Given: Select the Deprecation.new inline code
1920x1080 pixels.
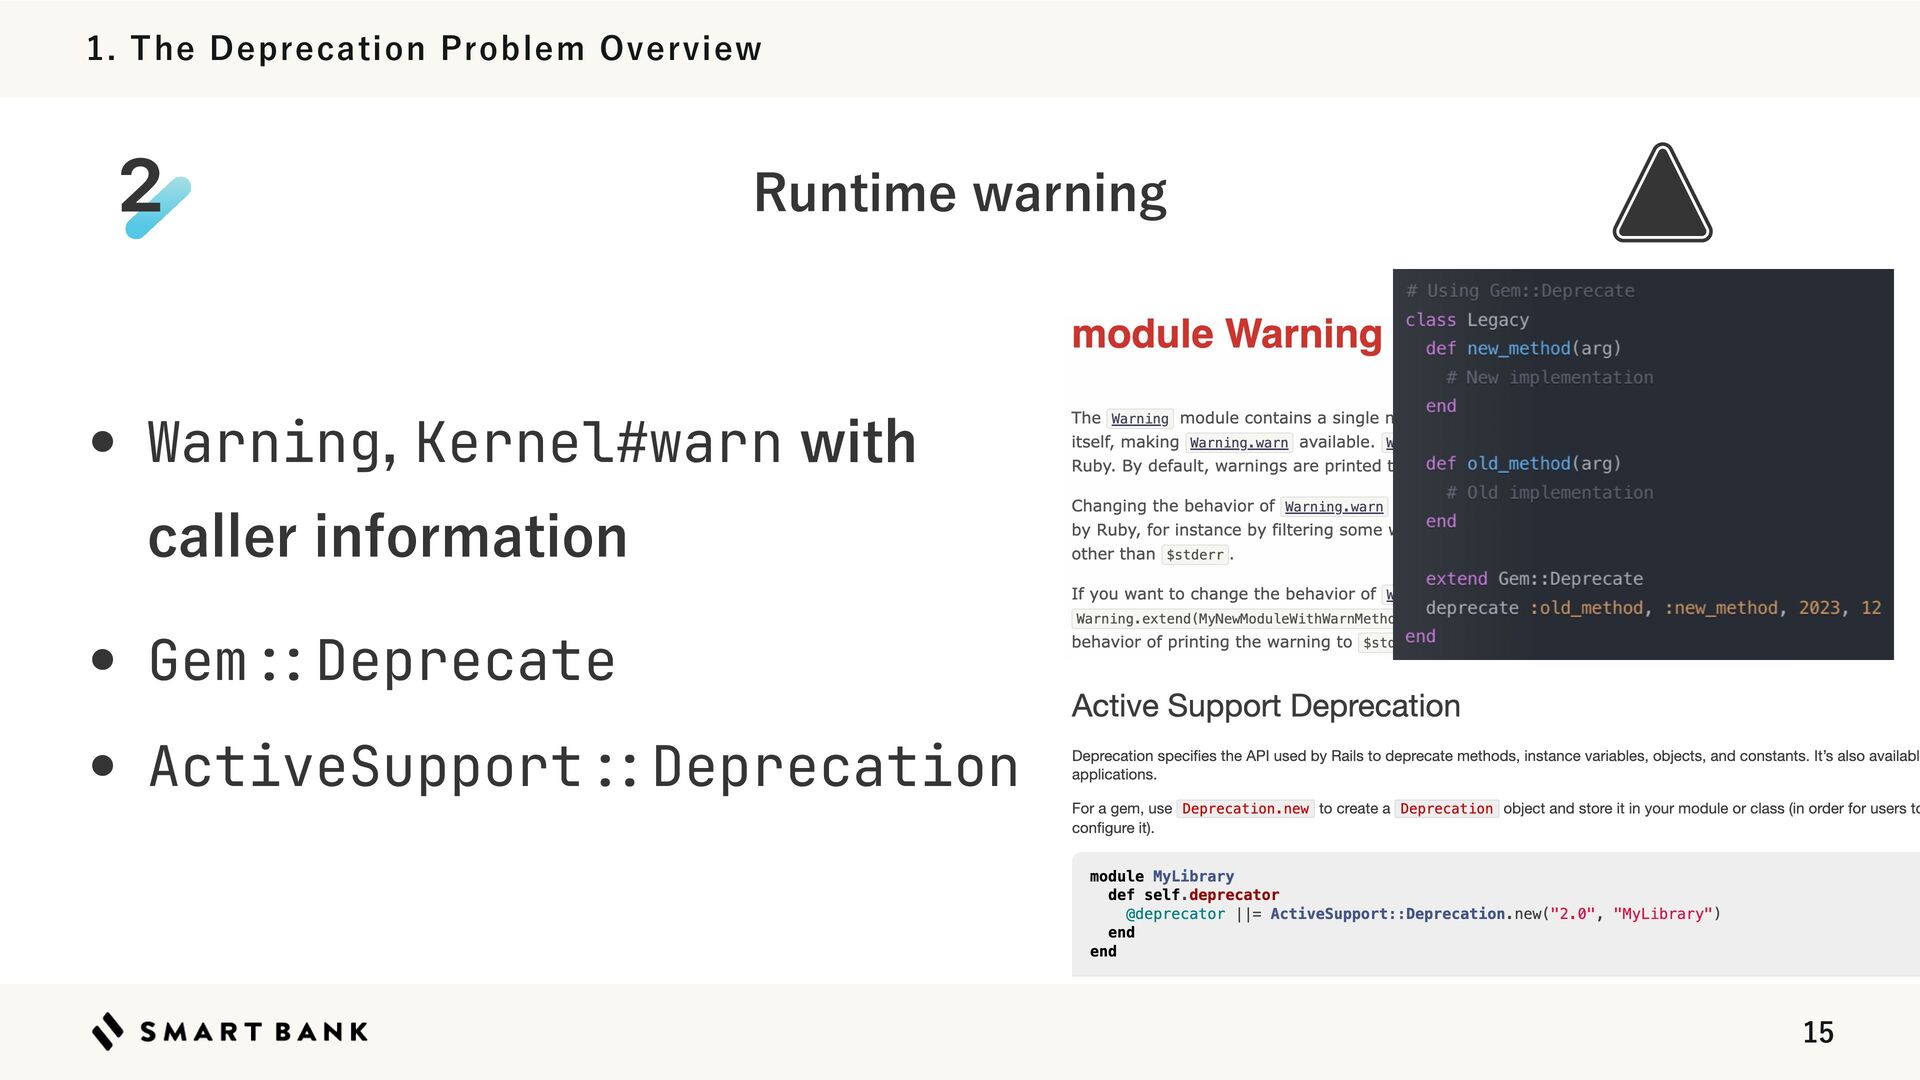Looking at the screenshot, I should [1244, 809].
